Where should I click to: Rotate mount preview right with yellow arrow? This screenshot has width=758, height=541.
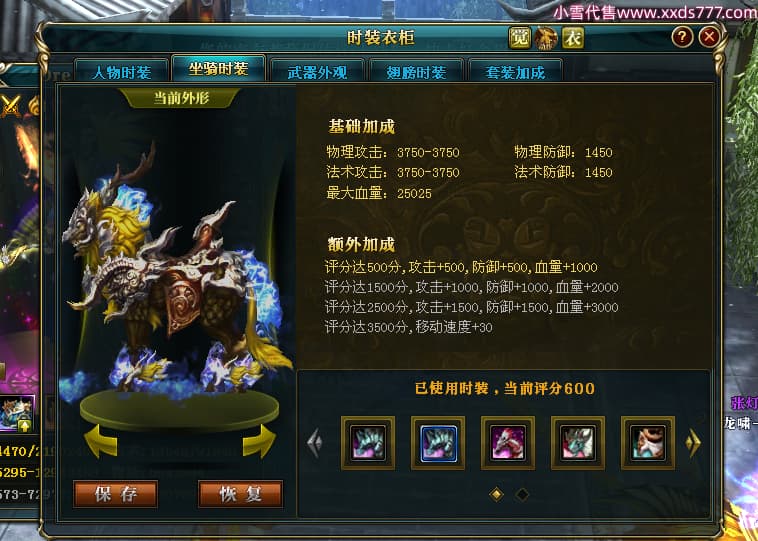coord(259,441)
